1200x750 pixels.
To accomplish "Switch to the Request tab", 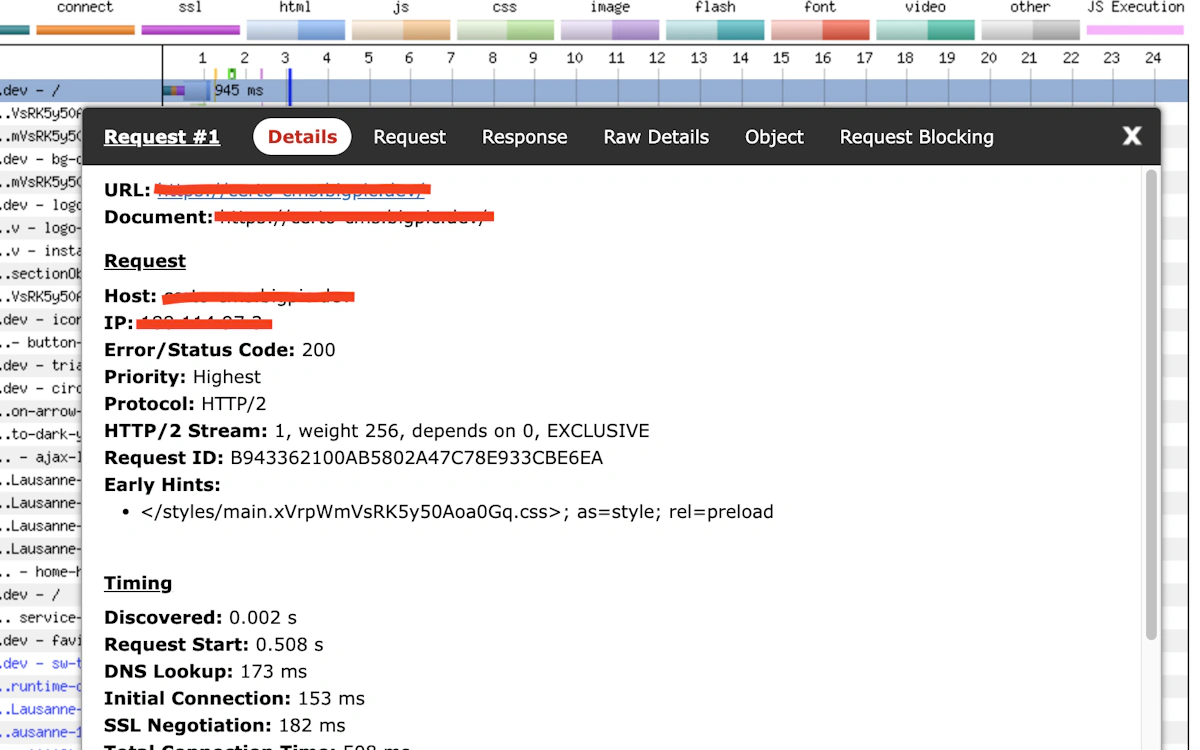I will click(410, 137).
